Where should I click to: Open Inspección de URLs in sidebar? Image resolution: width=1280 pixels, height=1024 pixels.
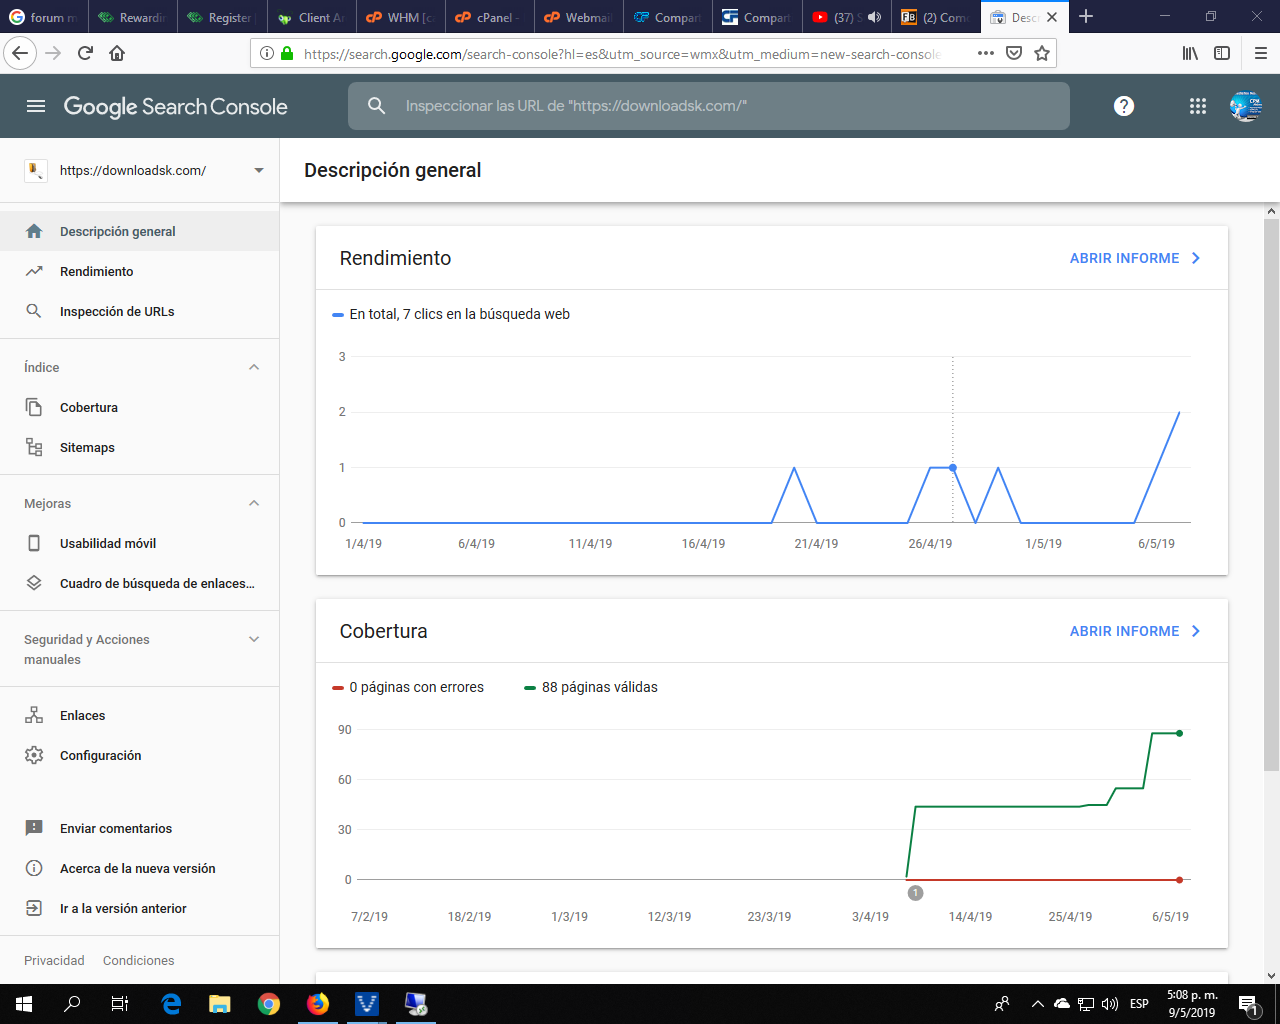[x=140, y=311]
